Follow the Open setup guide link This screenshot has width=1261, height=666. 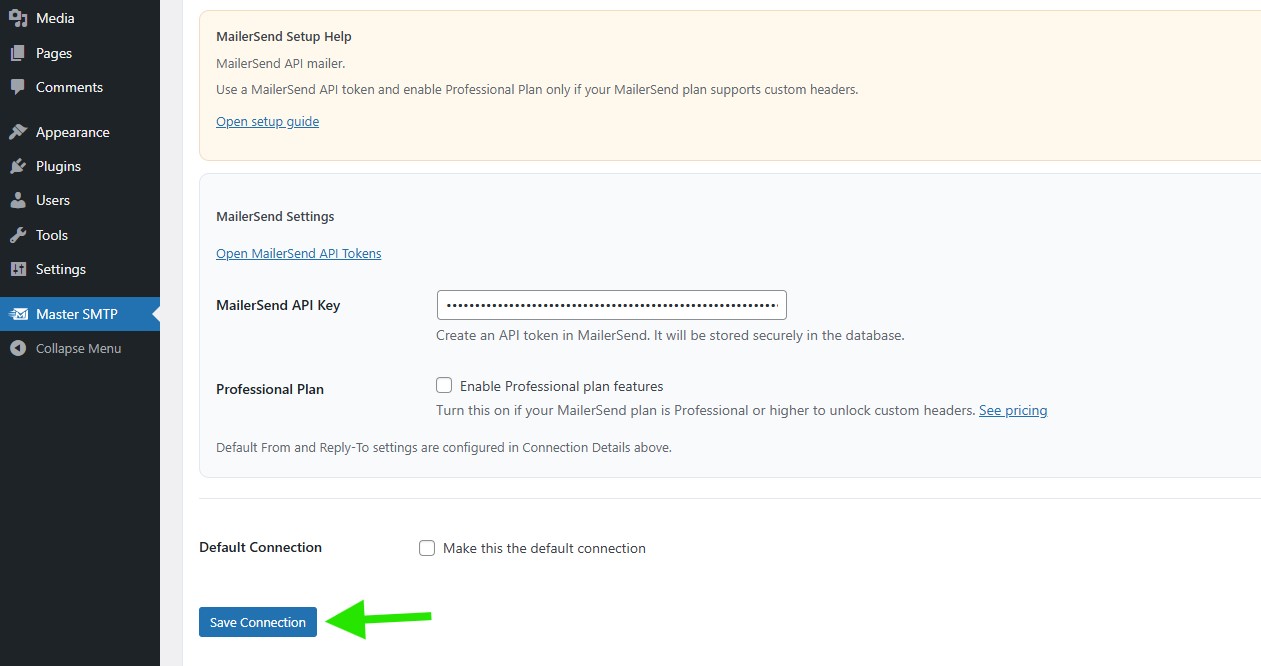[267, 121]
